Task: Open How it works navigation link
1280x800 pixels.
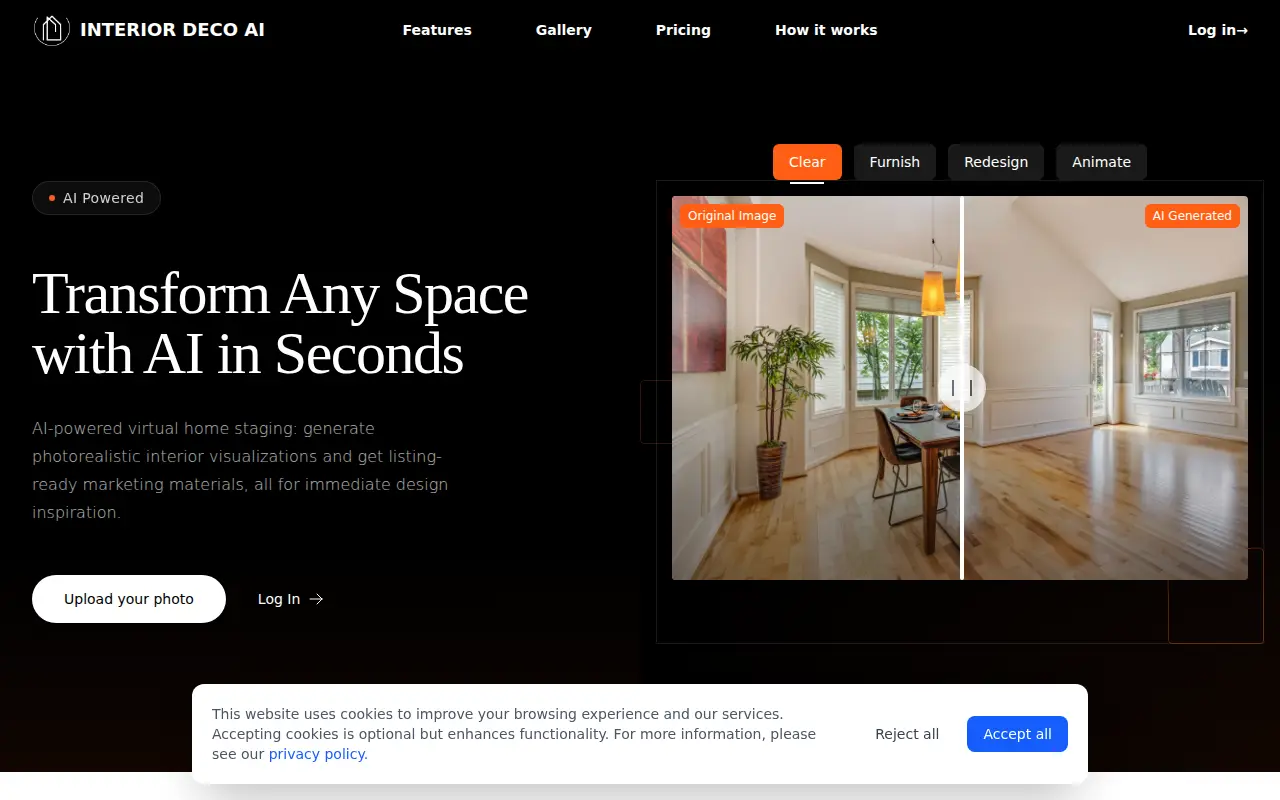Action: [x=826, y=30]
